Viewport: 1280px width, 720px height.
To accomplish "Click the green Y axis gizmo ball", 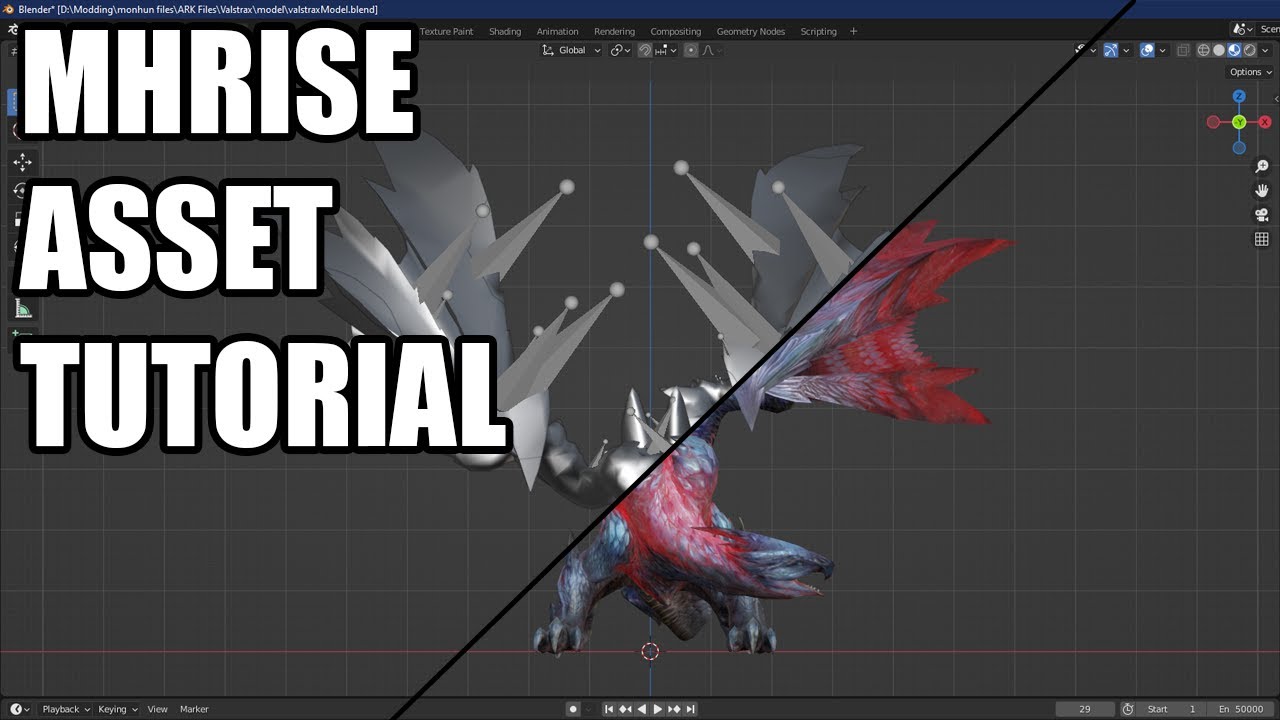I will click(x=1239, y=122).
